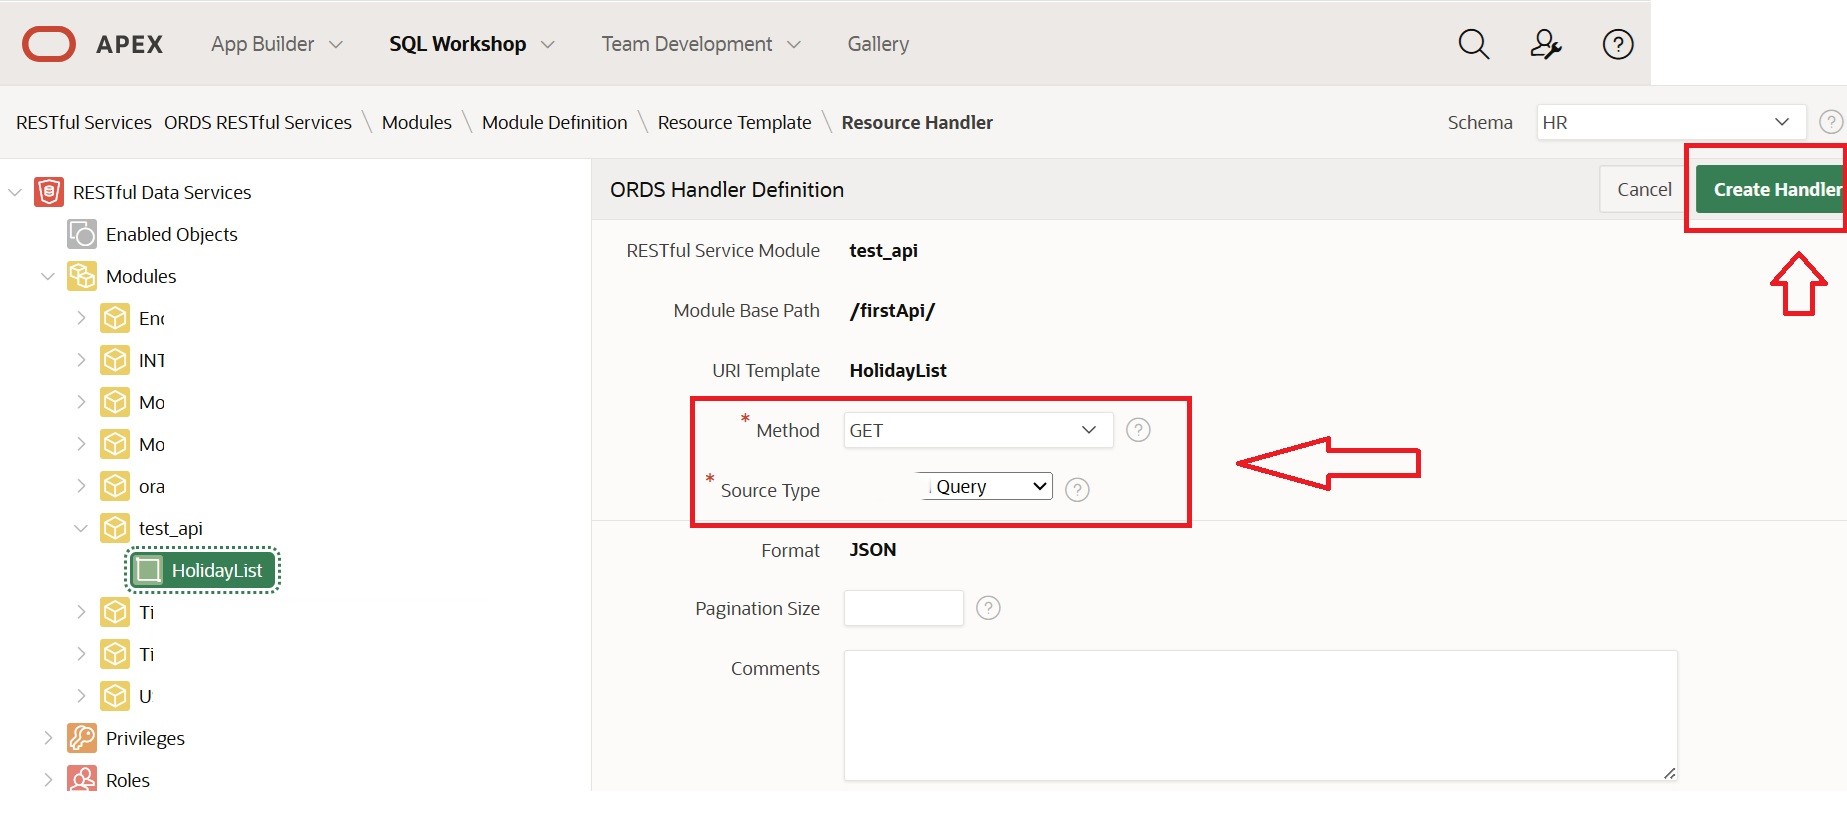Select the Roles tree label
The image size is (1847, 819).
click(128, 780)
